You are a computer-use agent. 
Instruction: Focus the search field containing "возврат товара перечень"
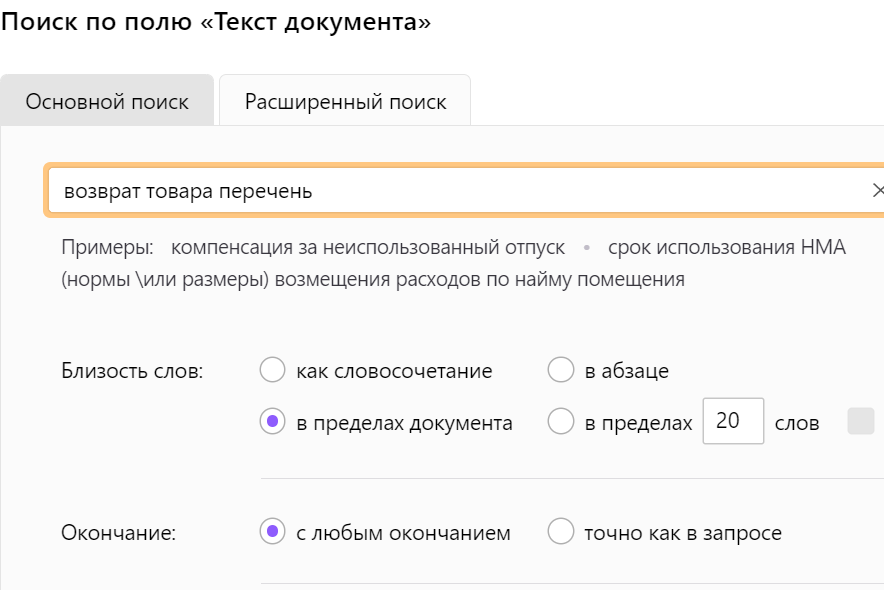click(x=450, y=191)
